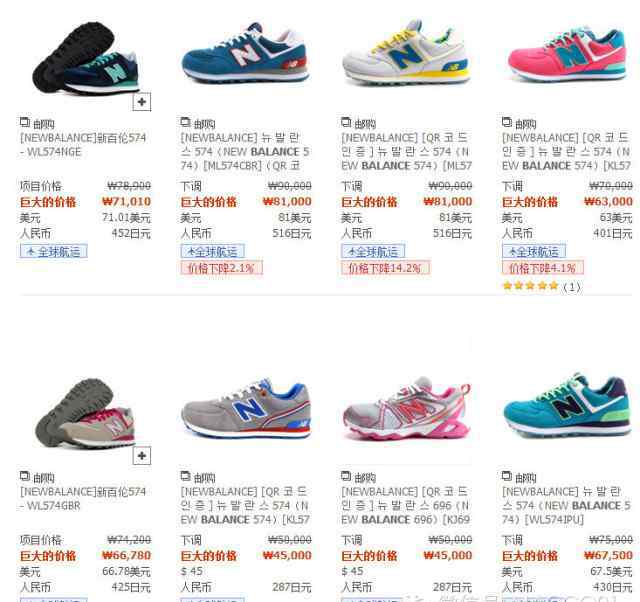Open the blue ML574CBR sneaker image
Image resolution: width=640 pixels, height=602 pixels.
tap(245, 53)
